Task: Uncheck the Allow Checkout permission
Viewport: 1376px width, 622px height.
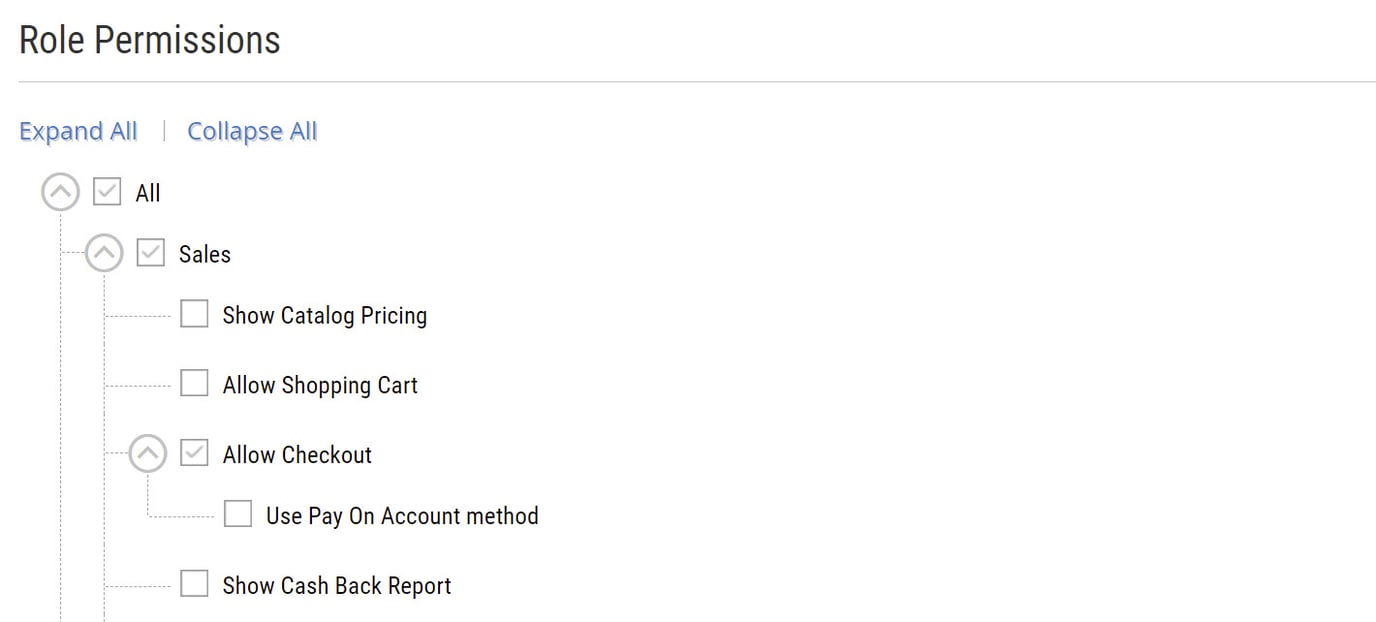Action: pyautogui.click(x=194, y=453)
